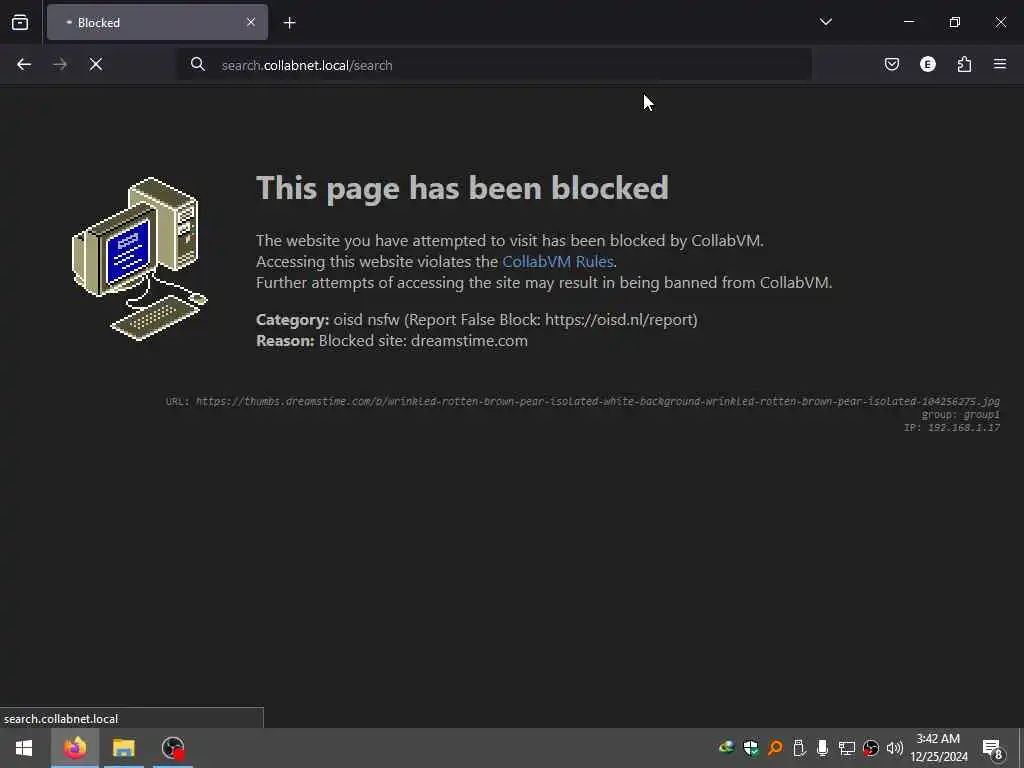Expand the list all tabs chevron
The image size is (1024, 768).
(825, 22)
